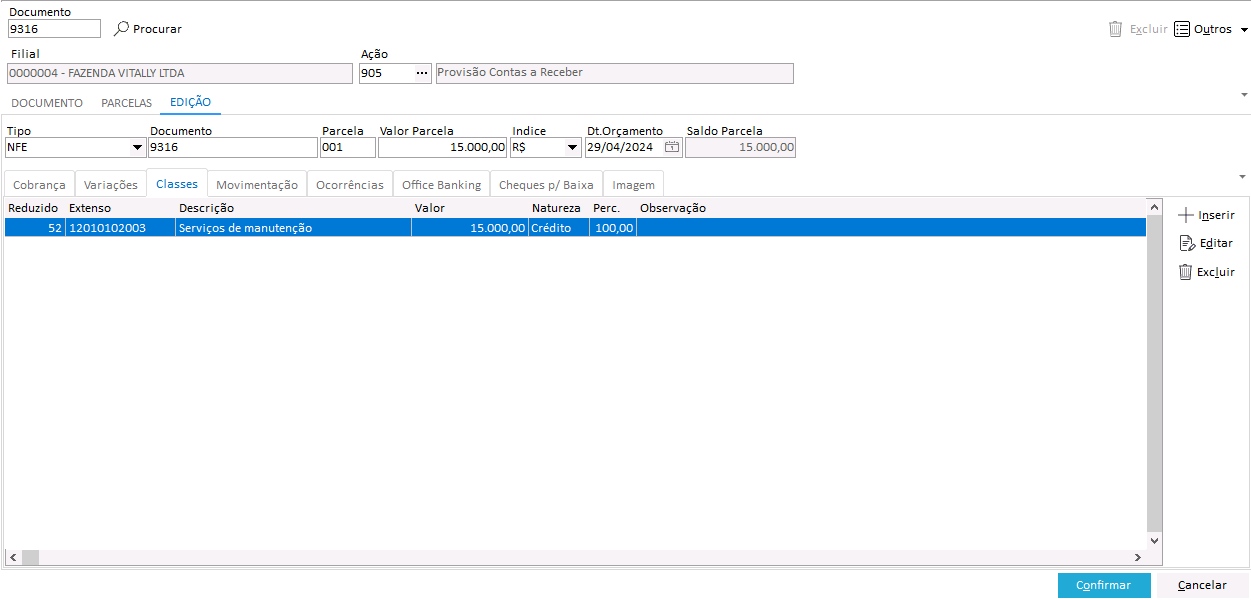Click the Ação lookup ellipsis button
The width and height of the screenshot is (1251, 600).
click(422, 73)
